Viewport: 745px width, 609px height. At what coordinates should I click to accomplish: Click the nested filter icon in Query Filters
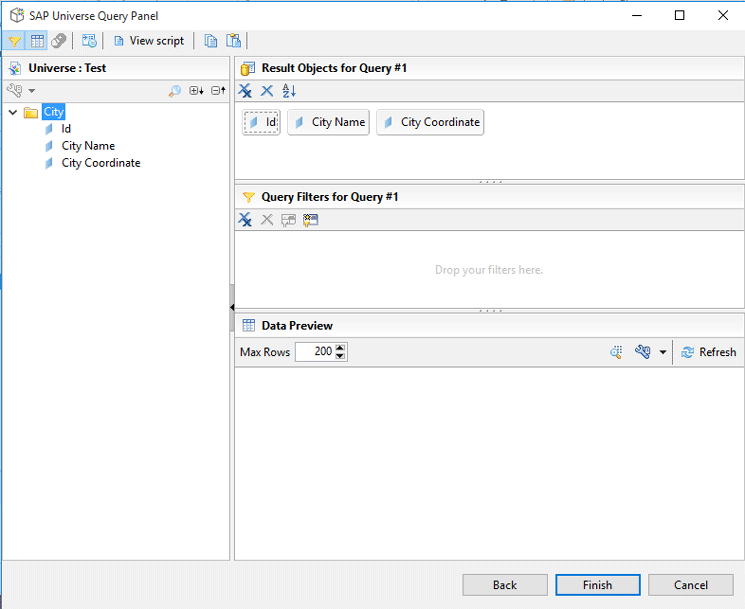[288, 220]
